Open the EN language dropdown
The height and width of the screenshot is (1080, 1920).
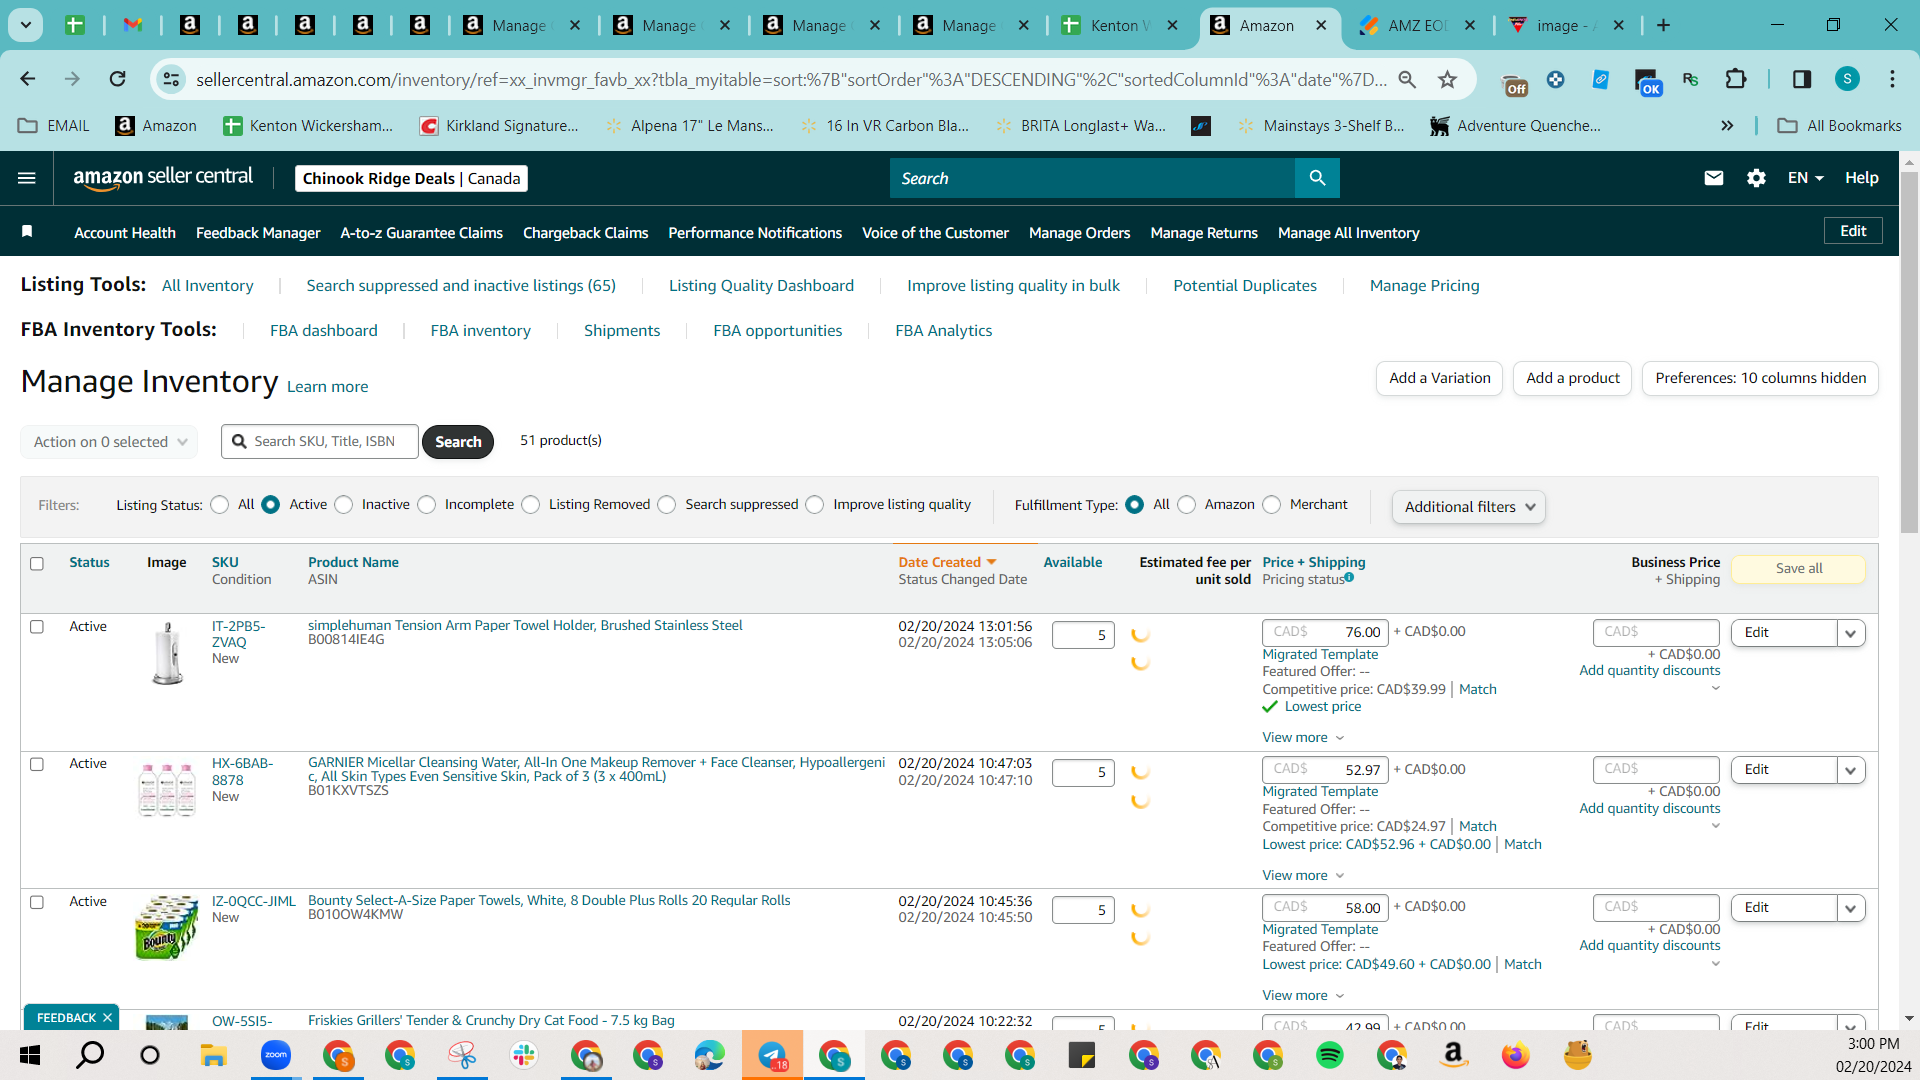(1806, 178)
